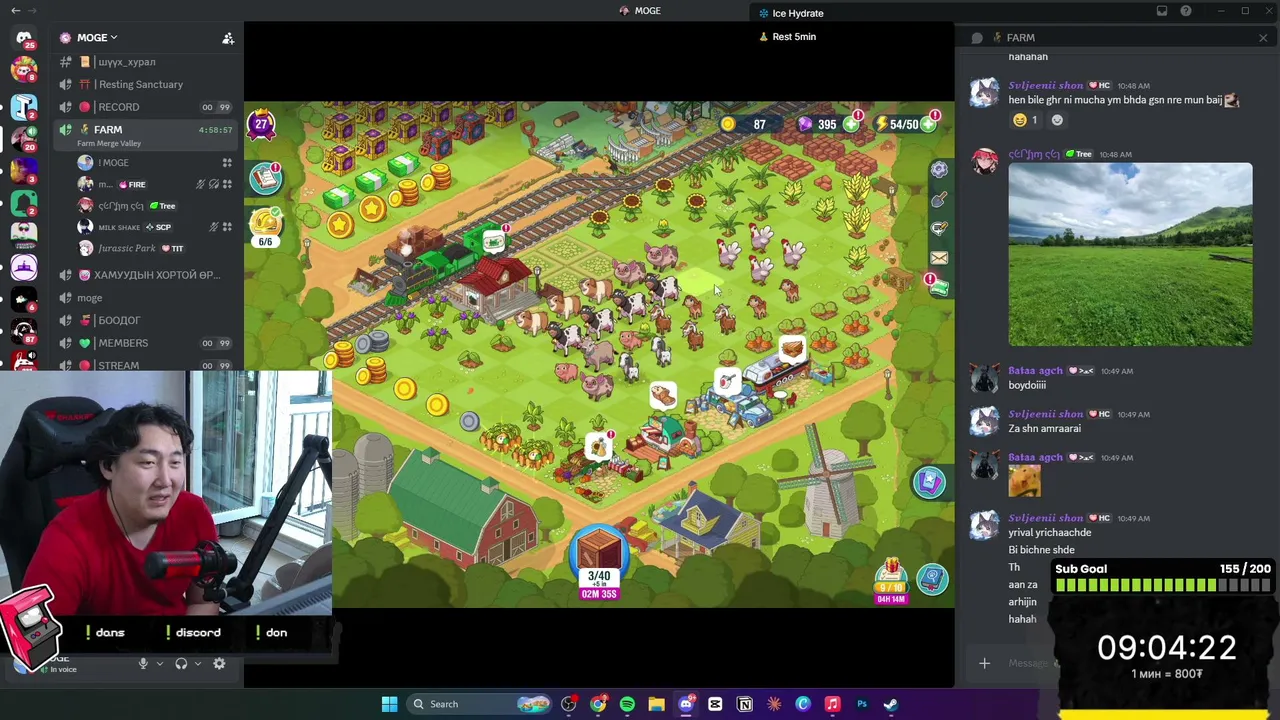Open Apple Music from the taskbar
This screenshot has width=1280, height=720.
[832, 704]
